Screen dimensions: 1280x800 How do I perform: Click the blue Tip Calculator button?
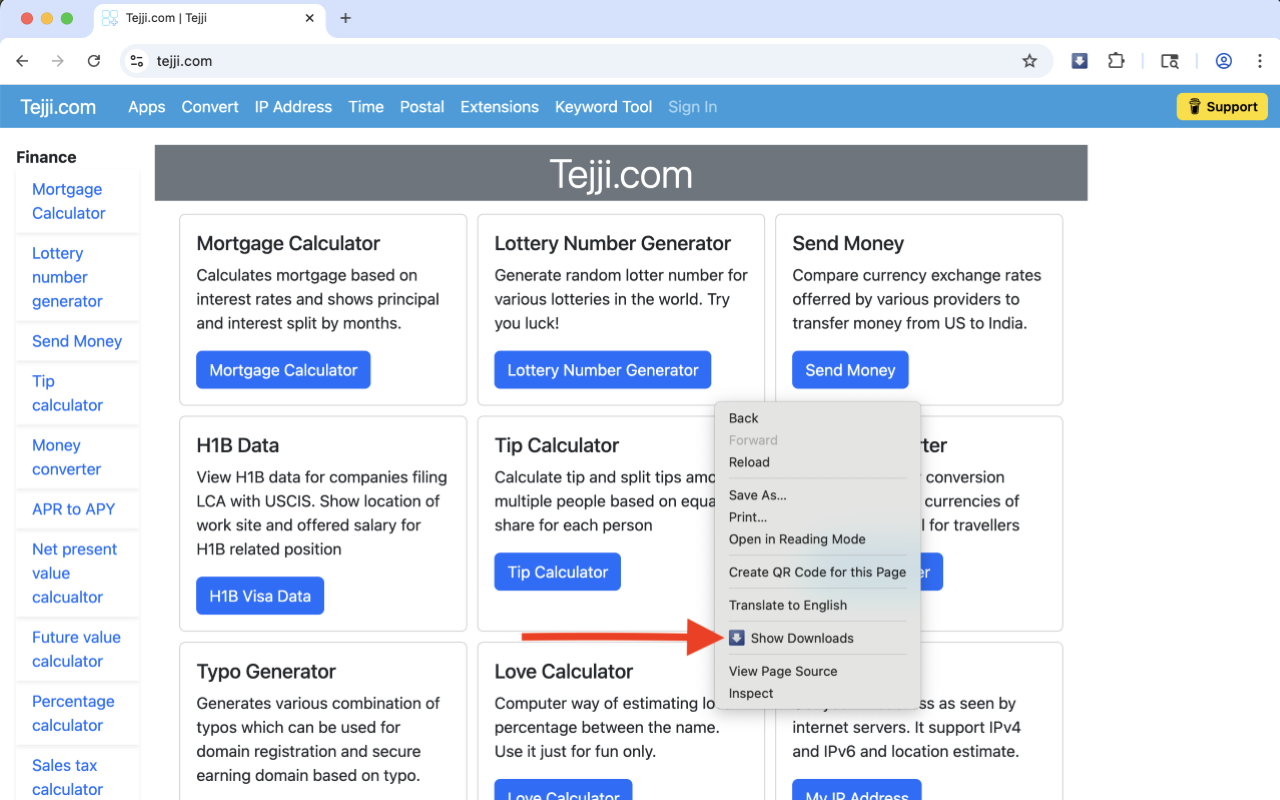click(x=558, y=572)
